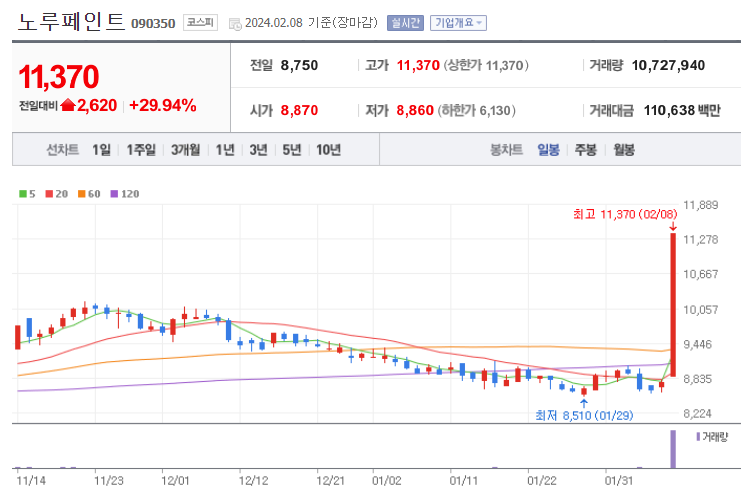741x500 pixels.
Task: Click the stock name 노루페인트
Action: tap(71, 22)
